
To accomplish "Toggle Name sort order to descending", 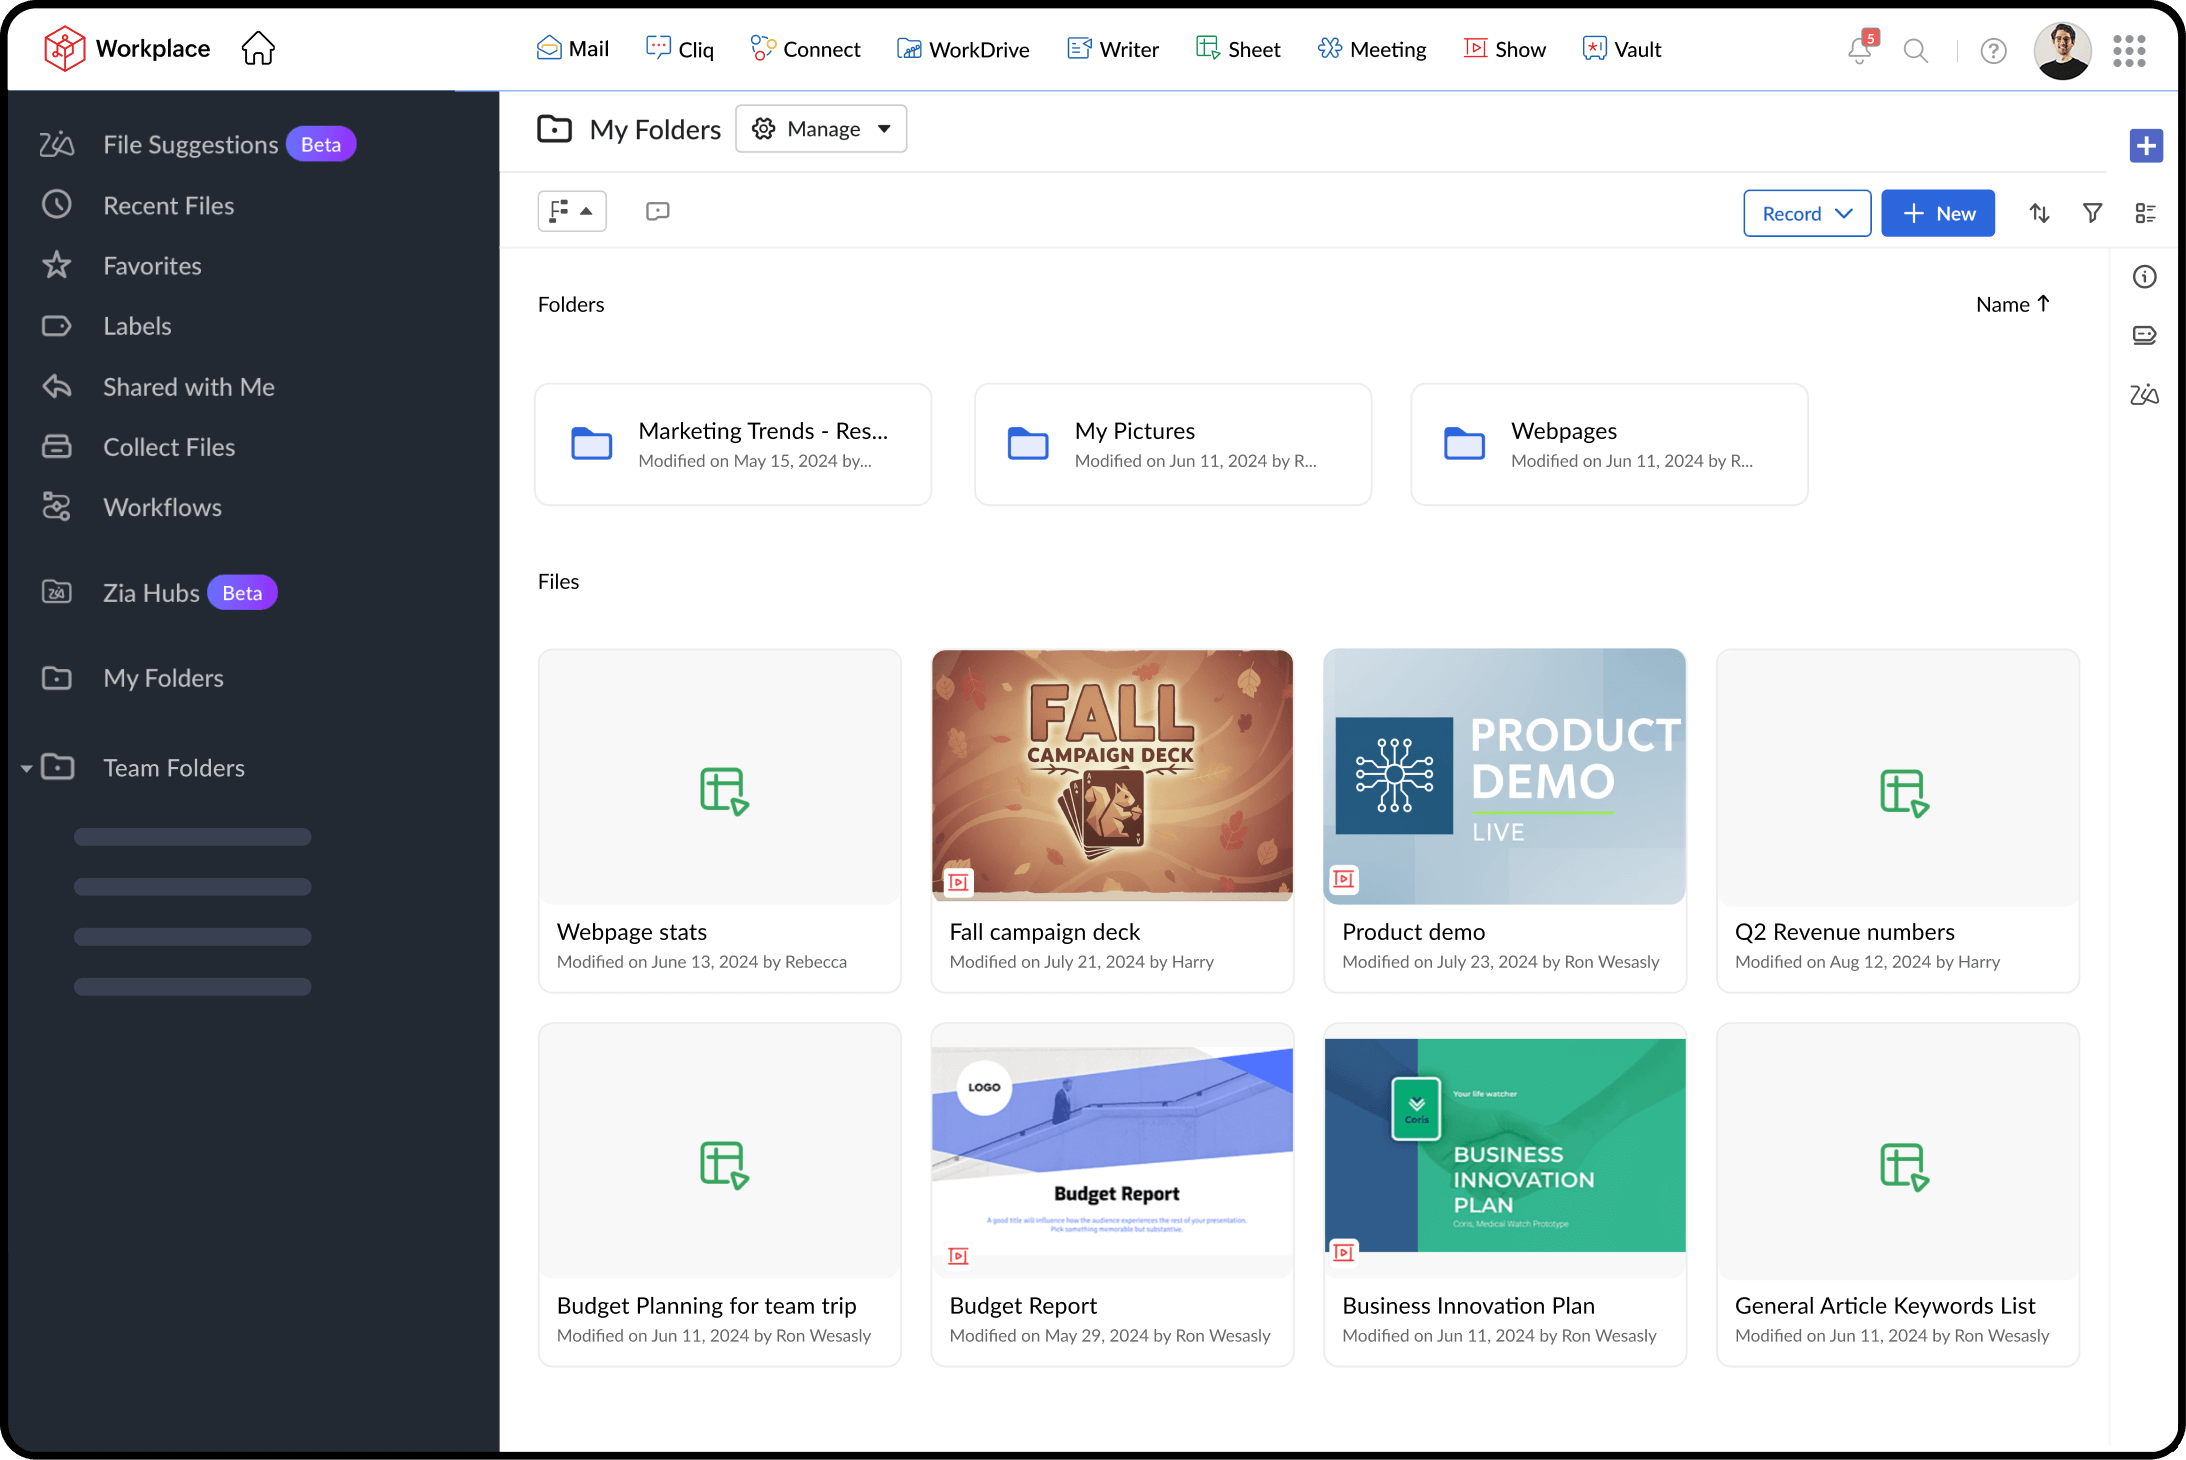I will [2013, 303].
